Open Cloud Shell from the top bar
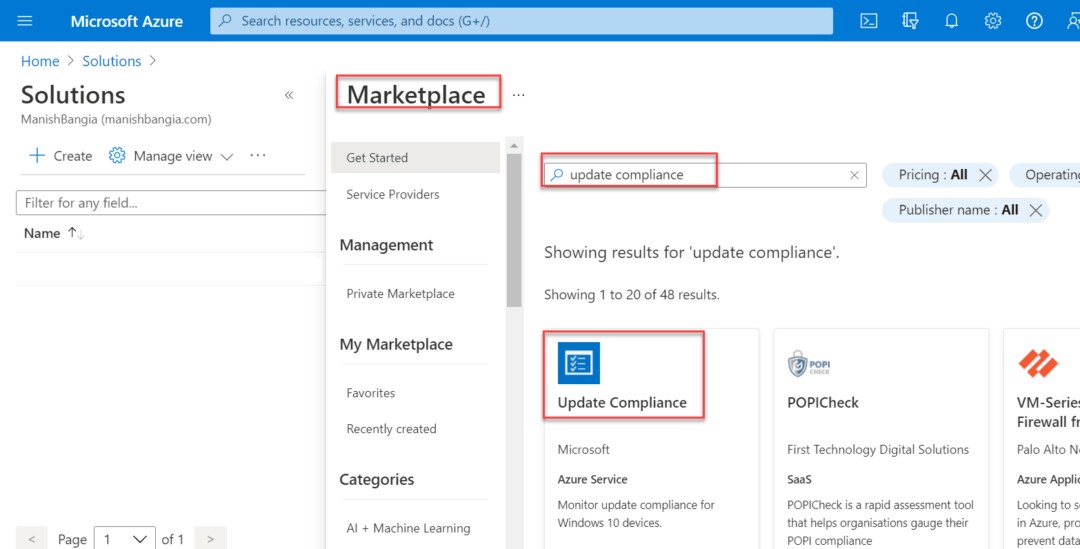 coord(869,21)
